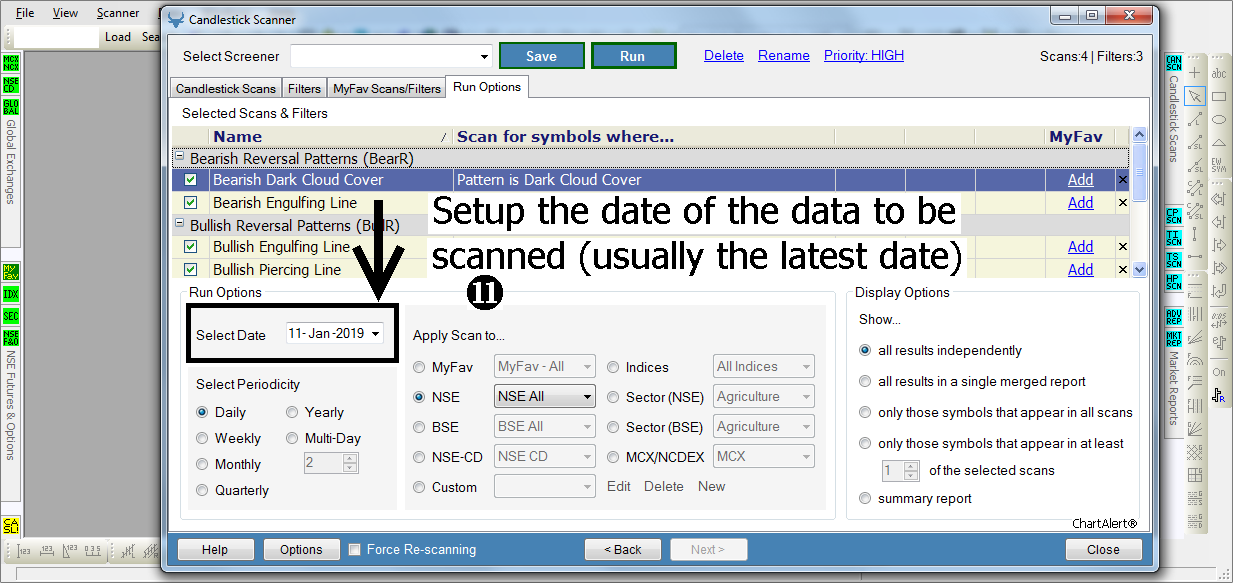Click the Save button
The image size is (1233, 583).
[541, 56]
